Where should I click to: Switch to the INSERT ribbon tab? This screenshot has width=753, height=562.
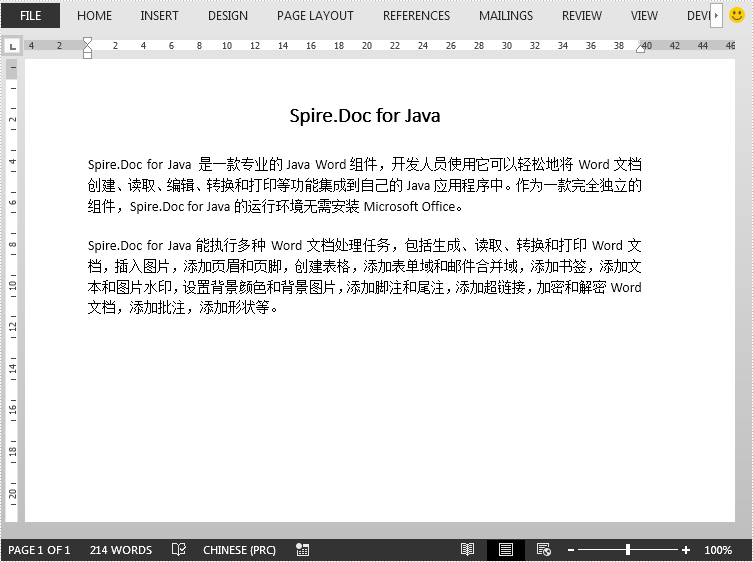(159, 15)
